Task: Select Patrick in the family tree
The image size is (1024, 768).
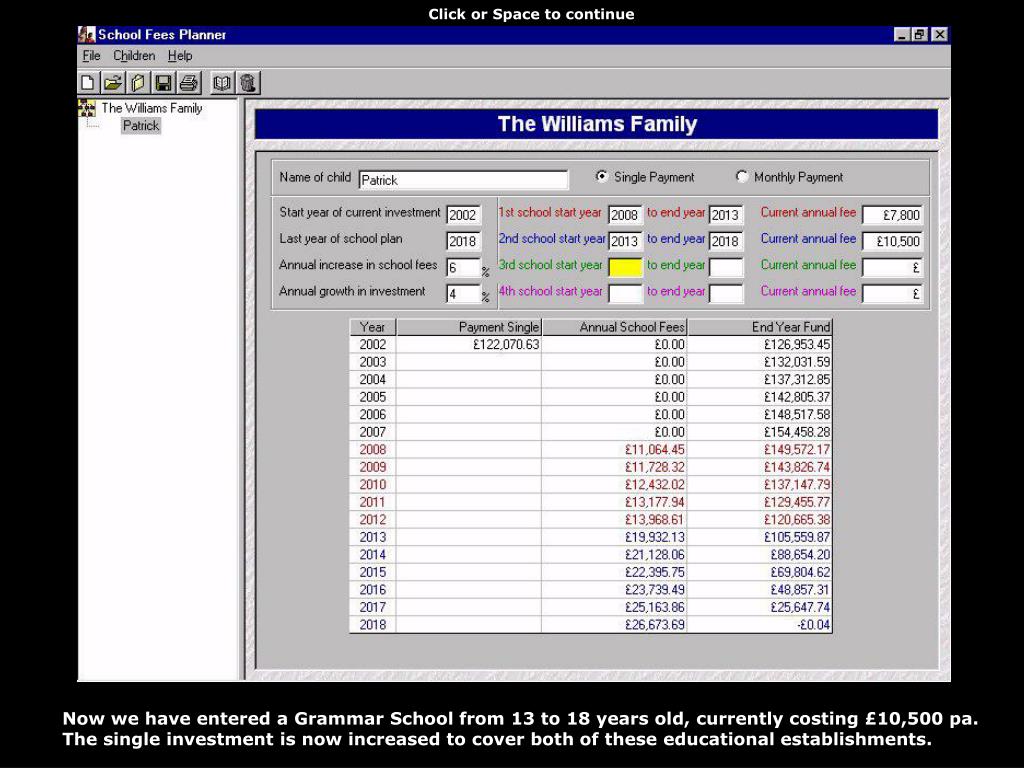Action: pyautogui.click(x=140, y=125)
